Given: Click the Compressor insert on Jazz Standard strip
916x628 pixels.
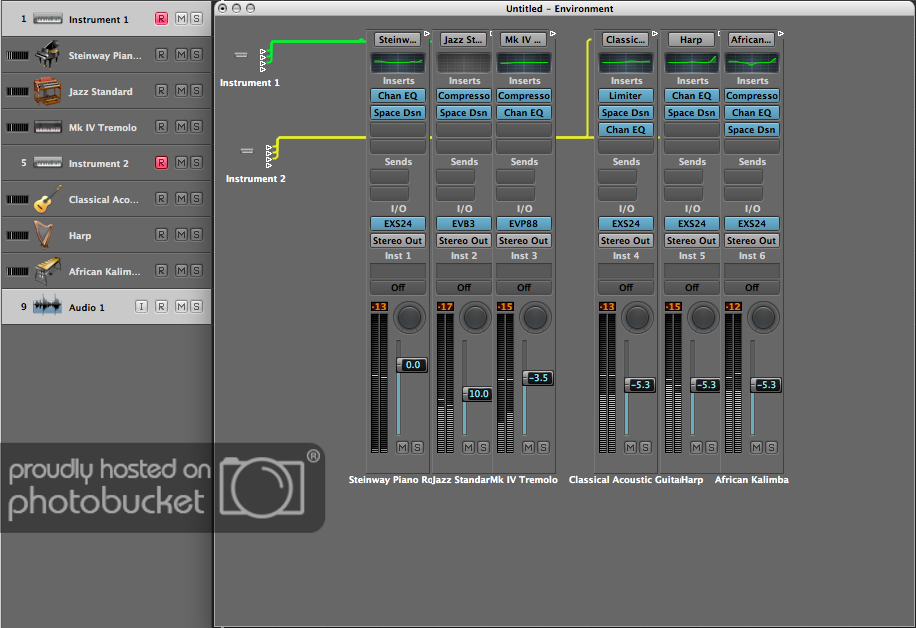Looking at the screenshot, I should coord(464,96).
